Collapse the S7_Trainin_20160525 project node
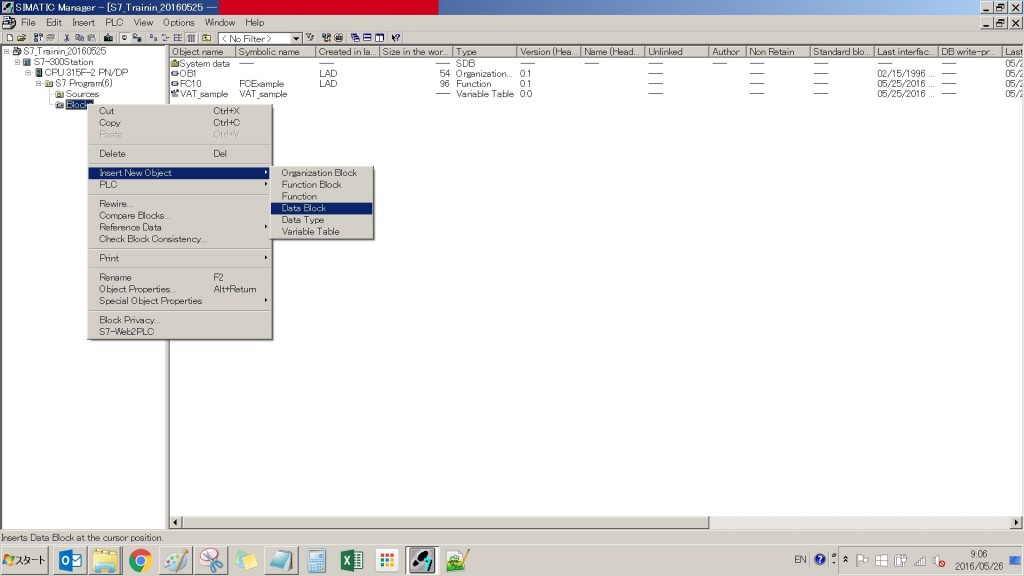1024x576 pixels. [7, 51]
